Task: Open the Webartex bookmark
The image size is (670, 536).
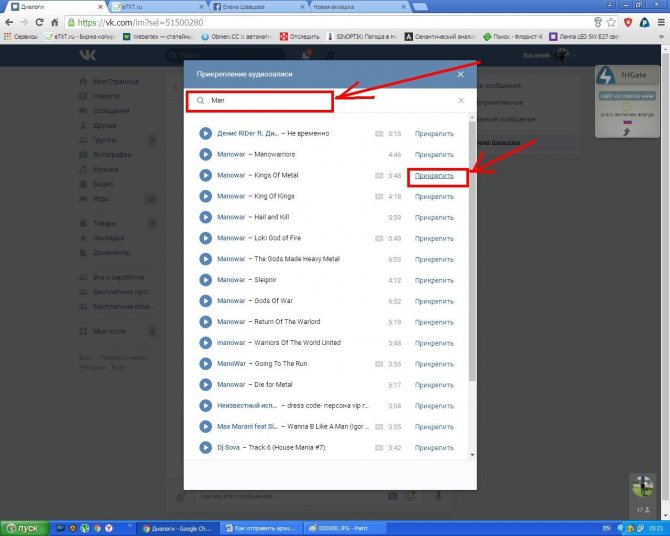Action: (x=158, y=37)
